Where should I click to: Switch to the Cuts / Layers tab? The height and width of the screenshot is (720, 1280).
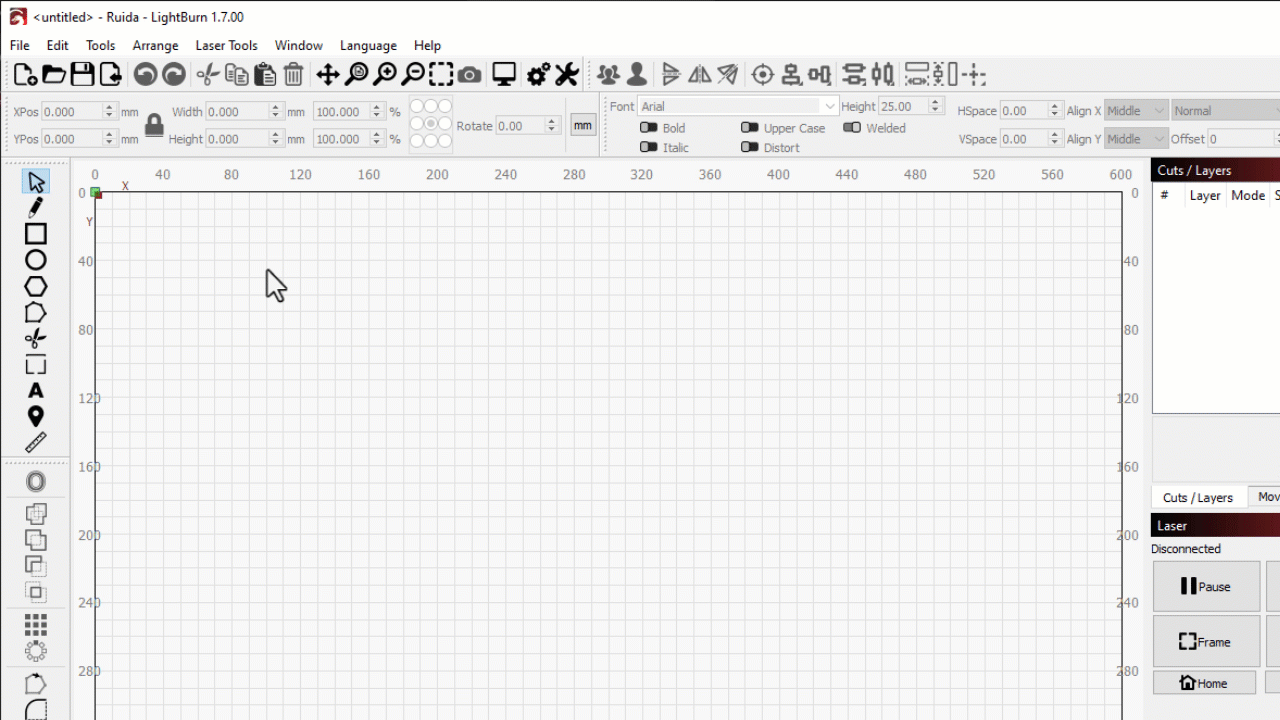pos(1197,497)
